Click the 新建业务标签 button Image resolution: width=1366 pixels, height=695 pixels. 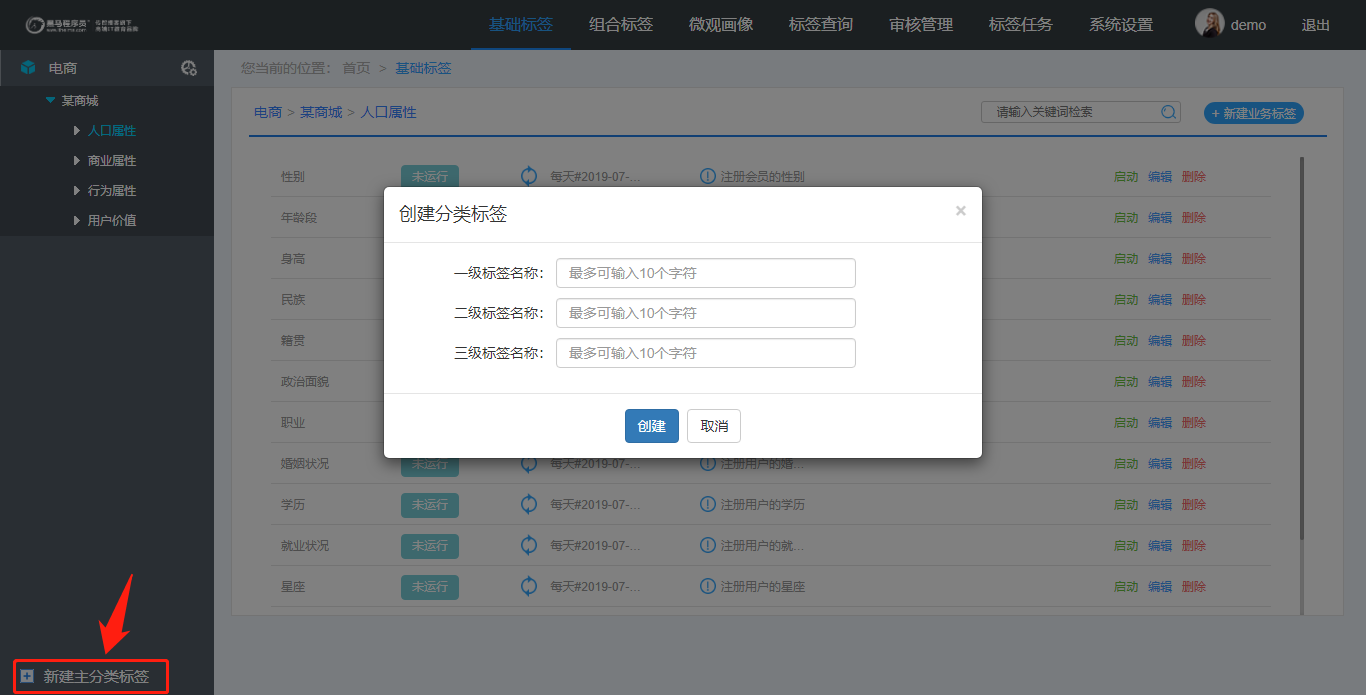(x=1254, y=113)
